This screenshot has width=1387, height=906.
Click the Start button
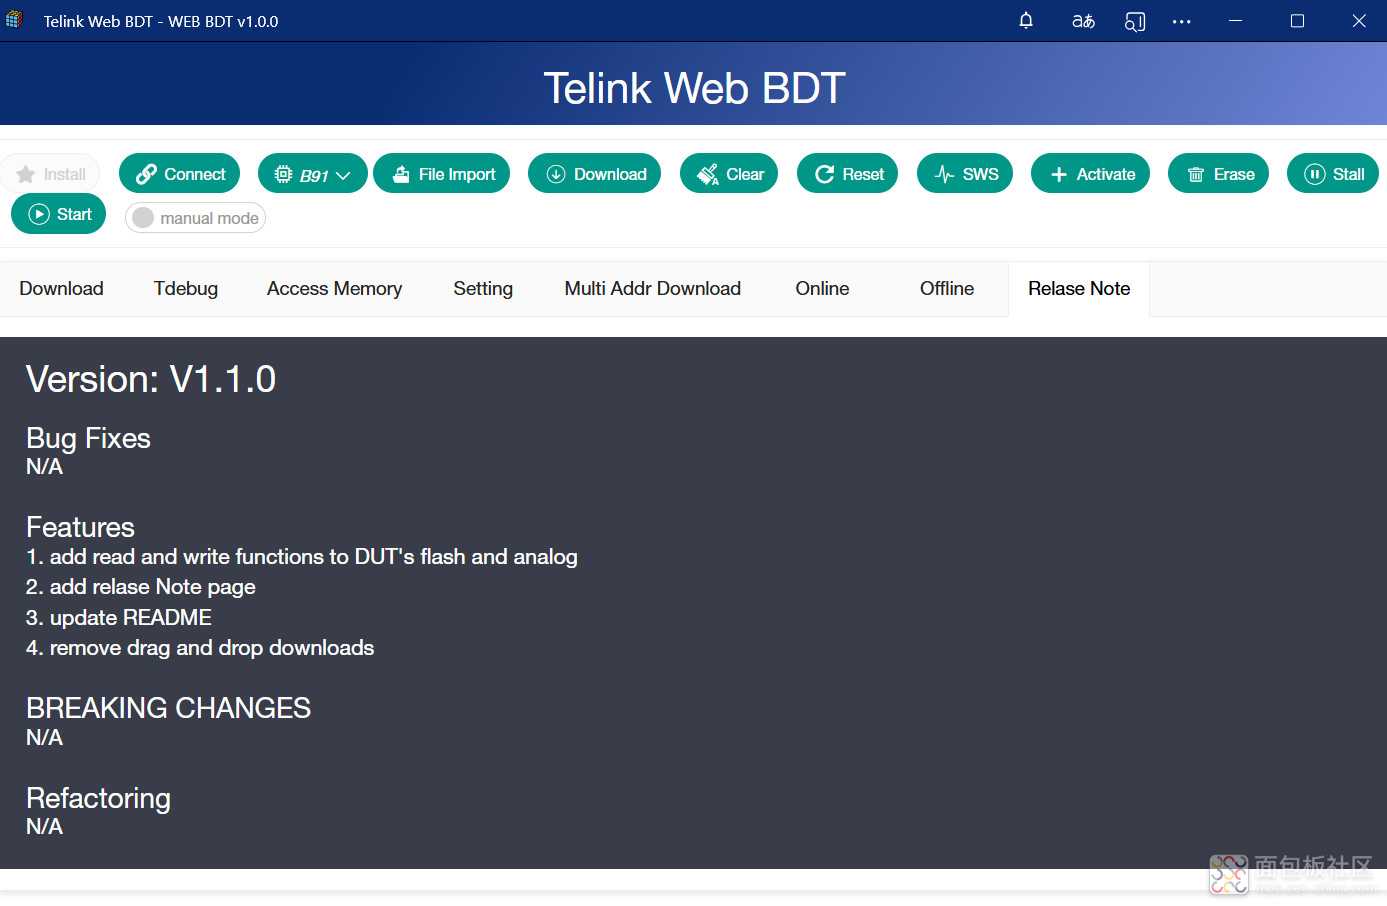[58, 214]
